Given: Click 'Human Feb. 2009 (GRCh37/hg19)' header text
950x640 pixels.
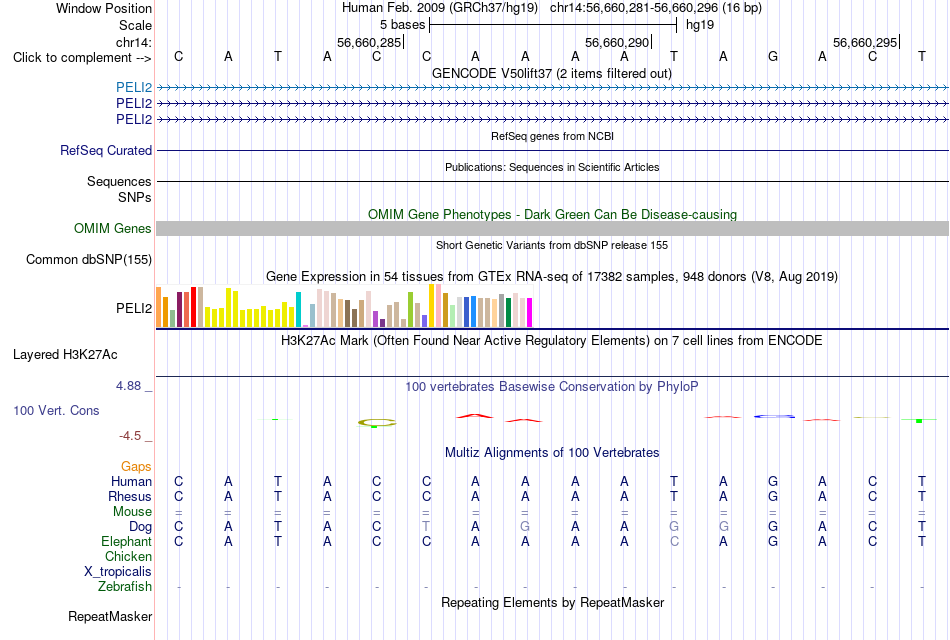Looking at the screenshot, I should [x=440, y=8].
